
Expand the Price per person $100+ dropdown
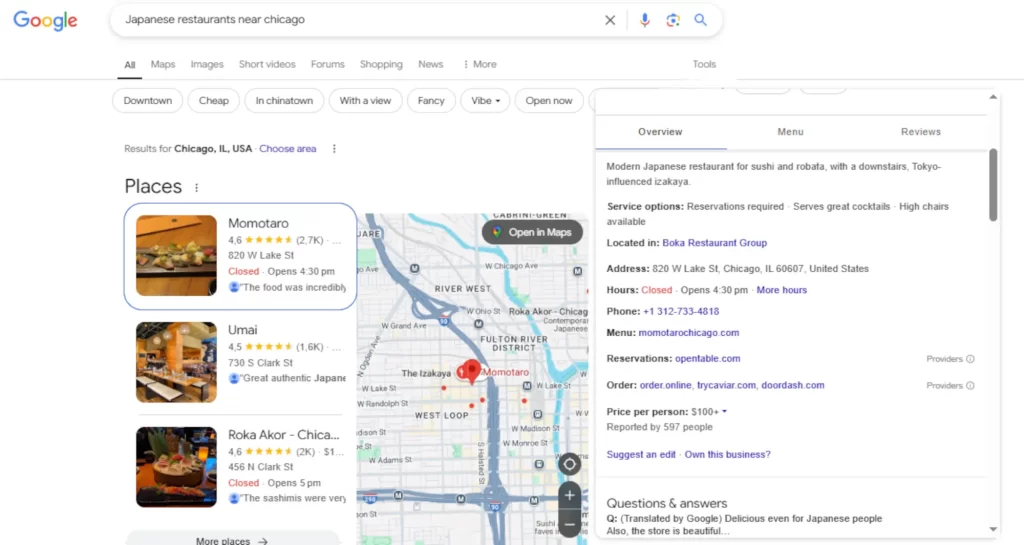[709, 412]
